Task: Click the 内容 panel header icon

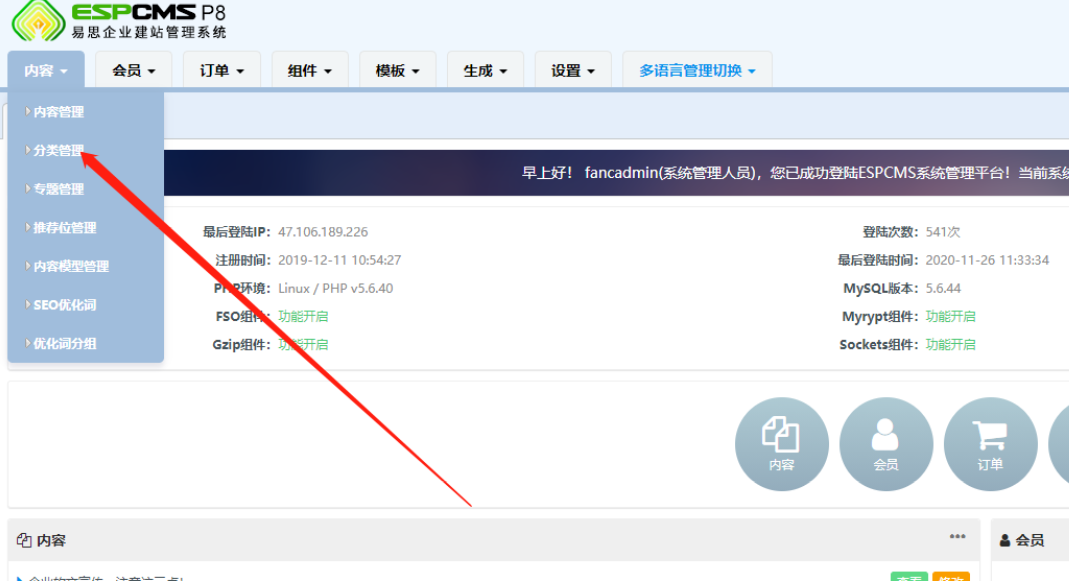Action: [x=25, y=540]
